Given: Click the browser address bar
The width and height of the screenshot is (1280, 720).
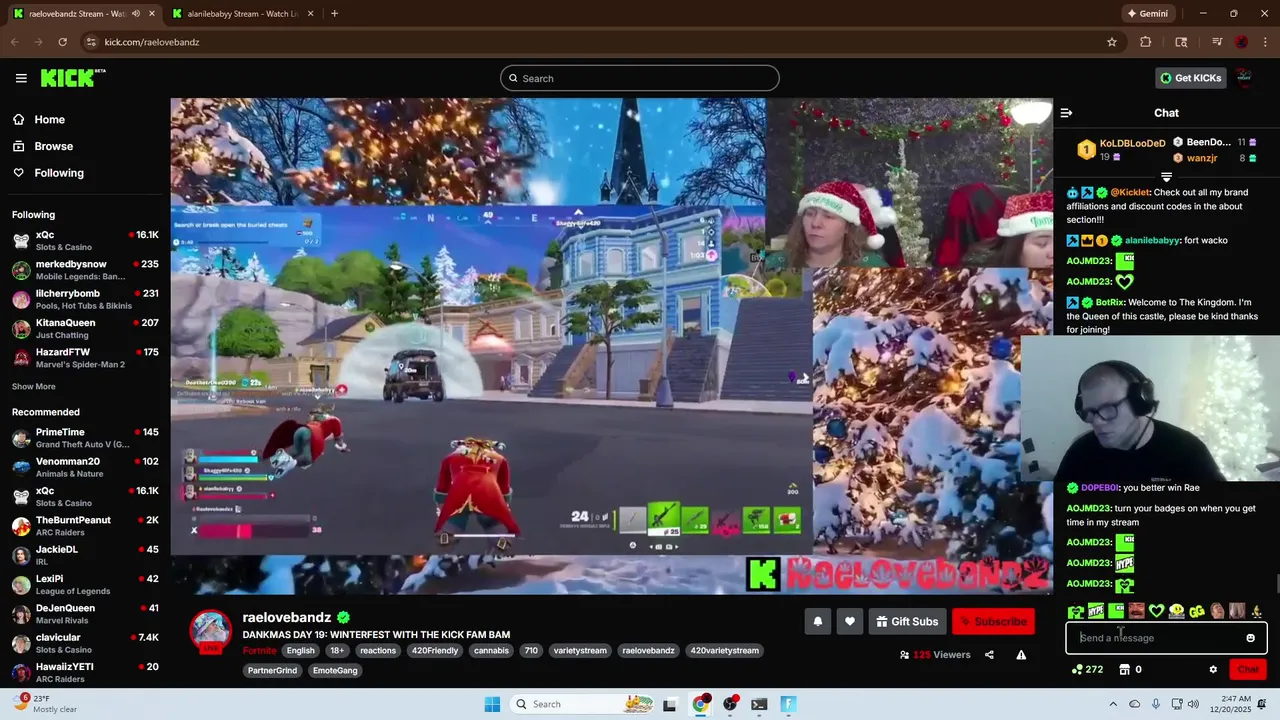Looking at the screenshot, I should tap(600, 42).
